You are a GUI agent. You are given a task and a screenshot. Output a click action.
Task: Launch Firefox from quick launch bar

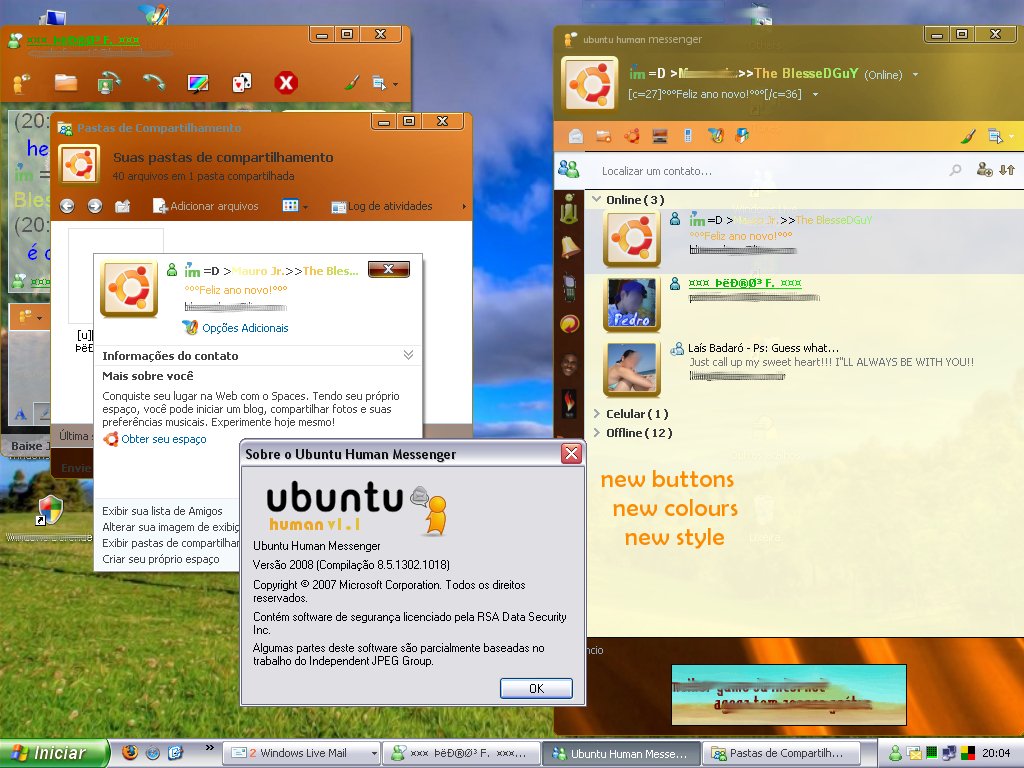click(x=130, y=752)
